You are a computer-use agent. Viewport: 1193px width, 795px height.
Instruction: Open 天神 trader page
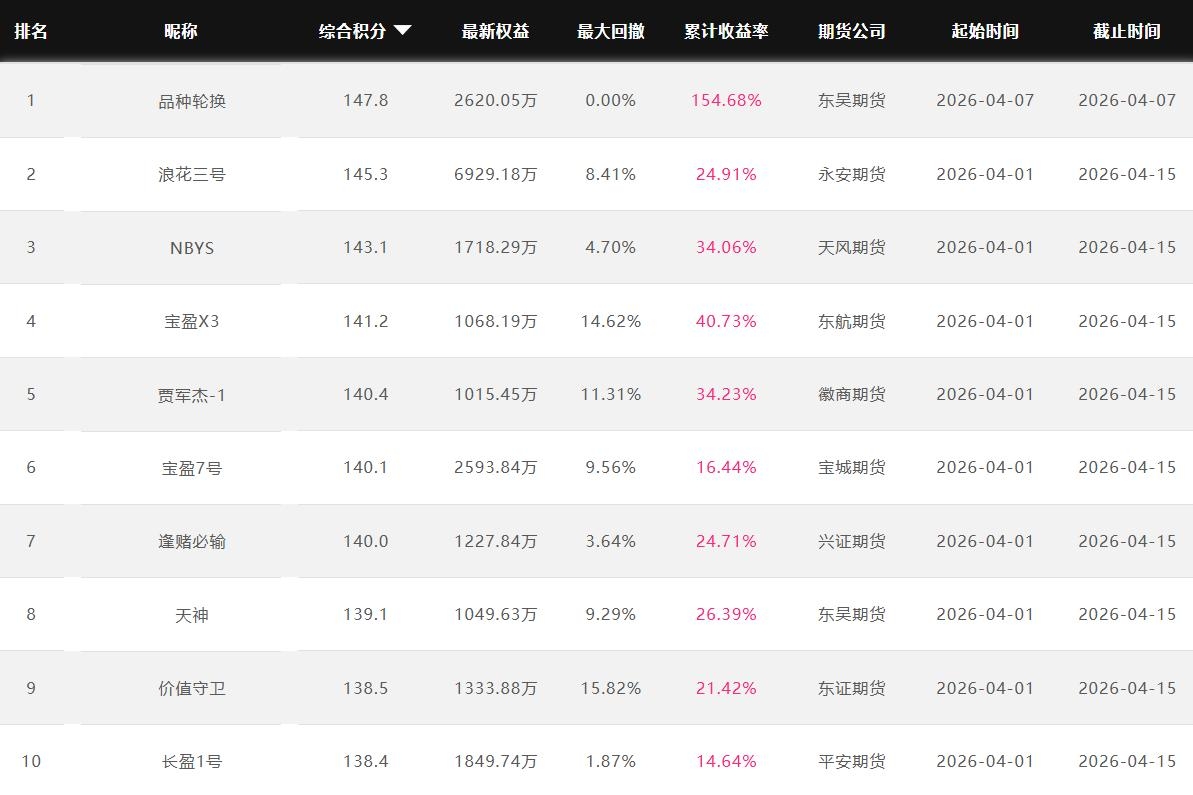point(192,615)
